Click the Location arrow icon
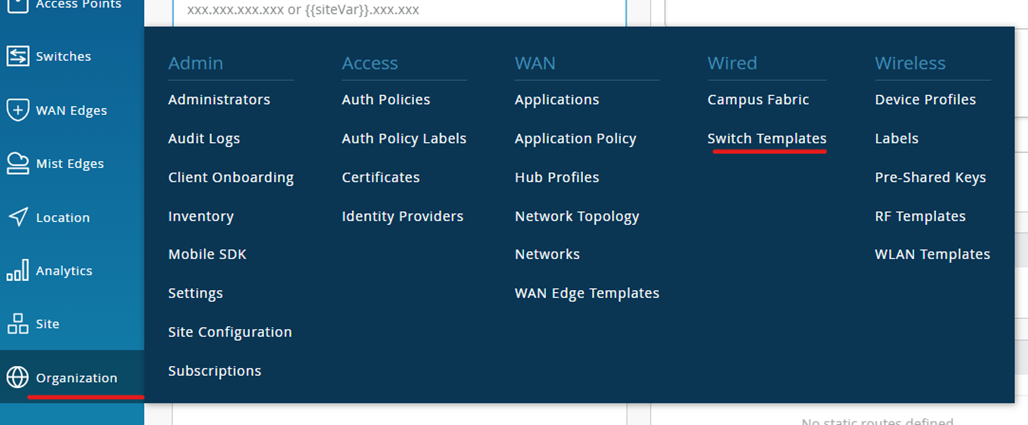Screen dimensions: 1028x425 pyautogui.click(x=18, y=217)
